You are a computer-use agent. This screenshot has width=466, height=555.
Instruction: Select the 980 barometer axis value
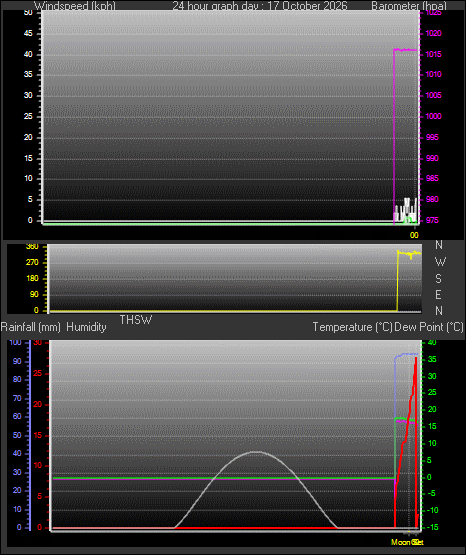[x=432, y=199]
